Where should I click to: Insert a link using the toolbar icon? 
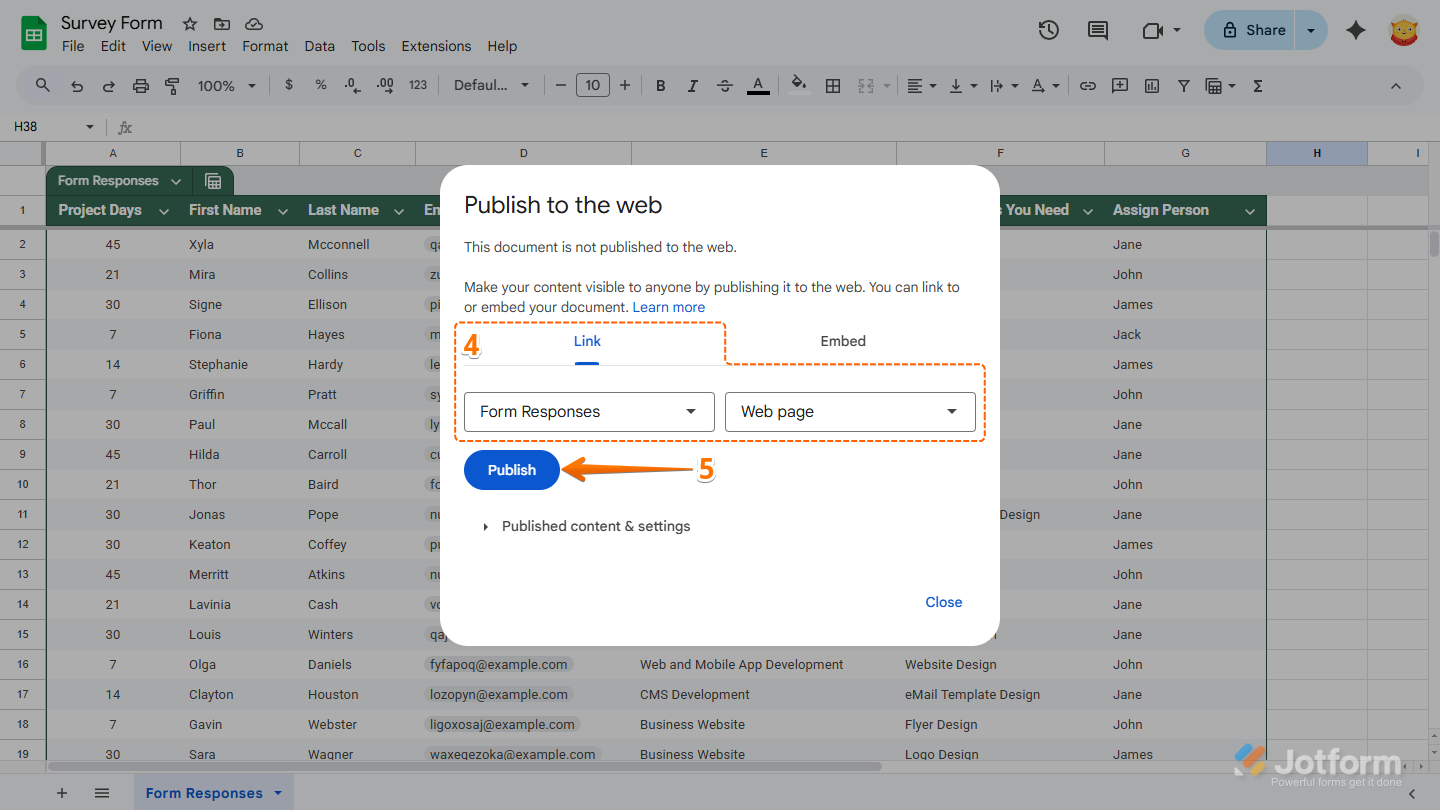1087,85
